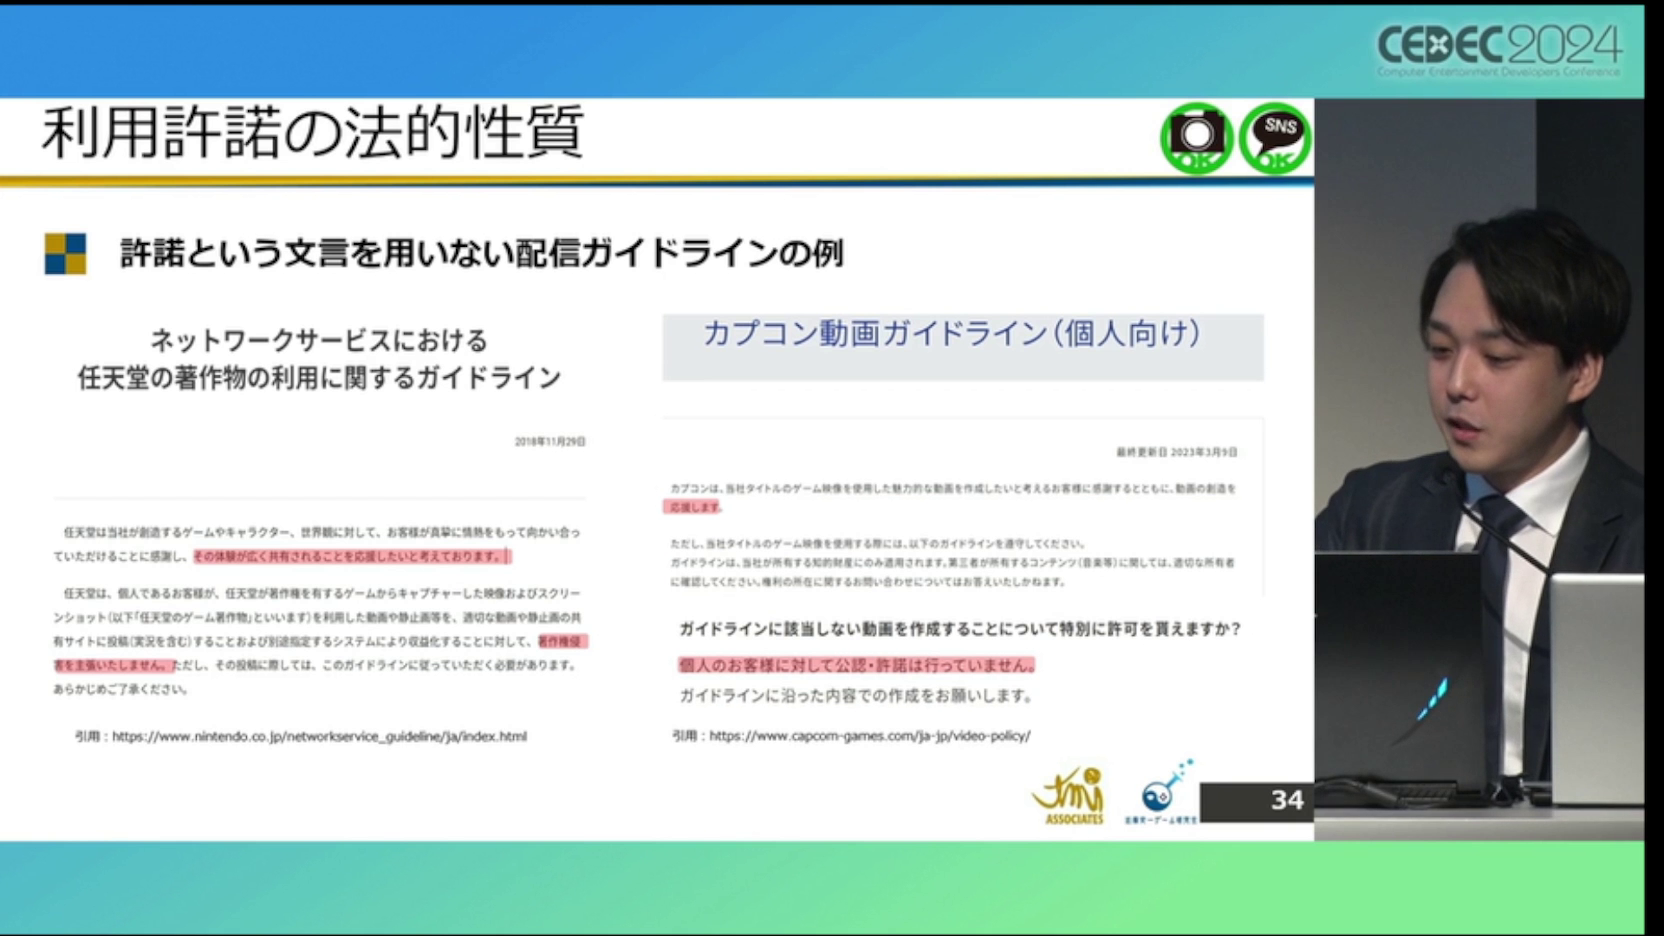
Task: Click the game research group logo
Action: point(1162,792)
